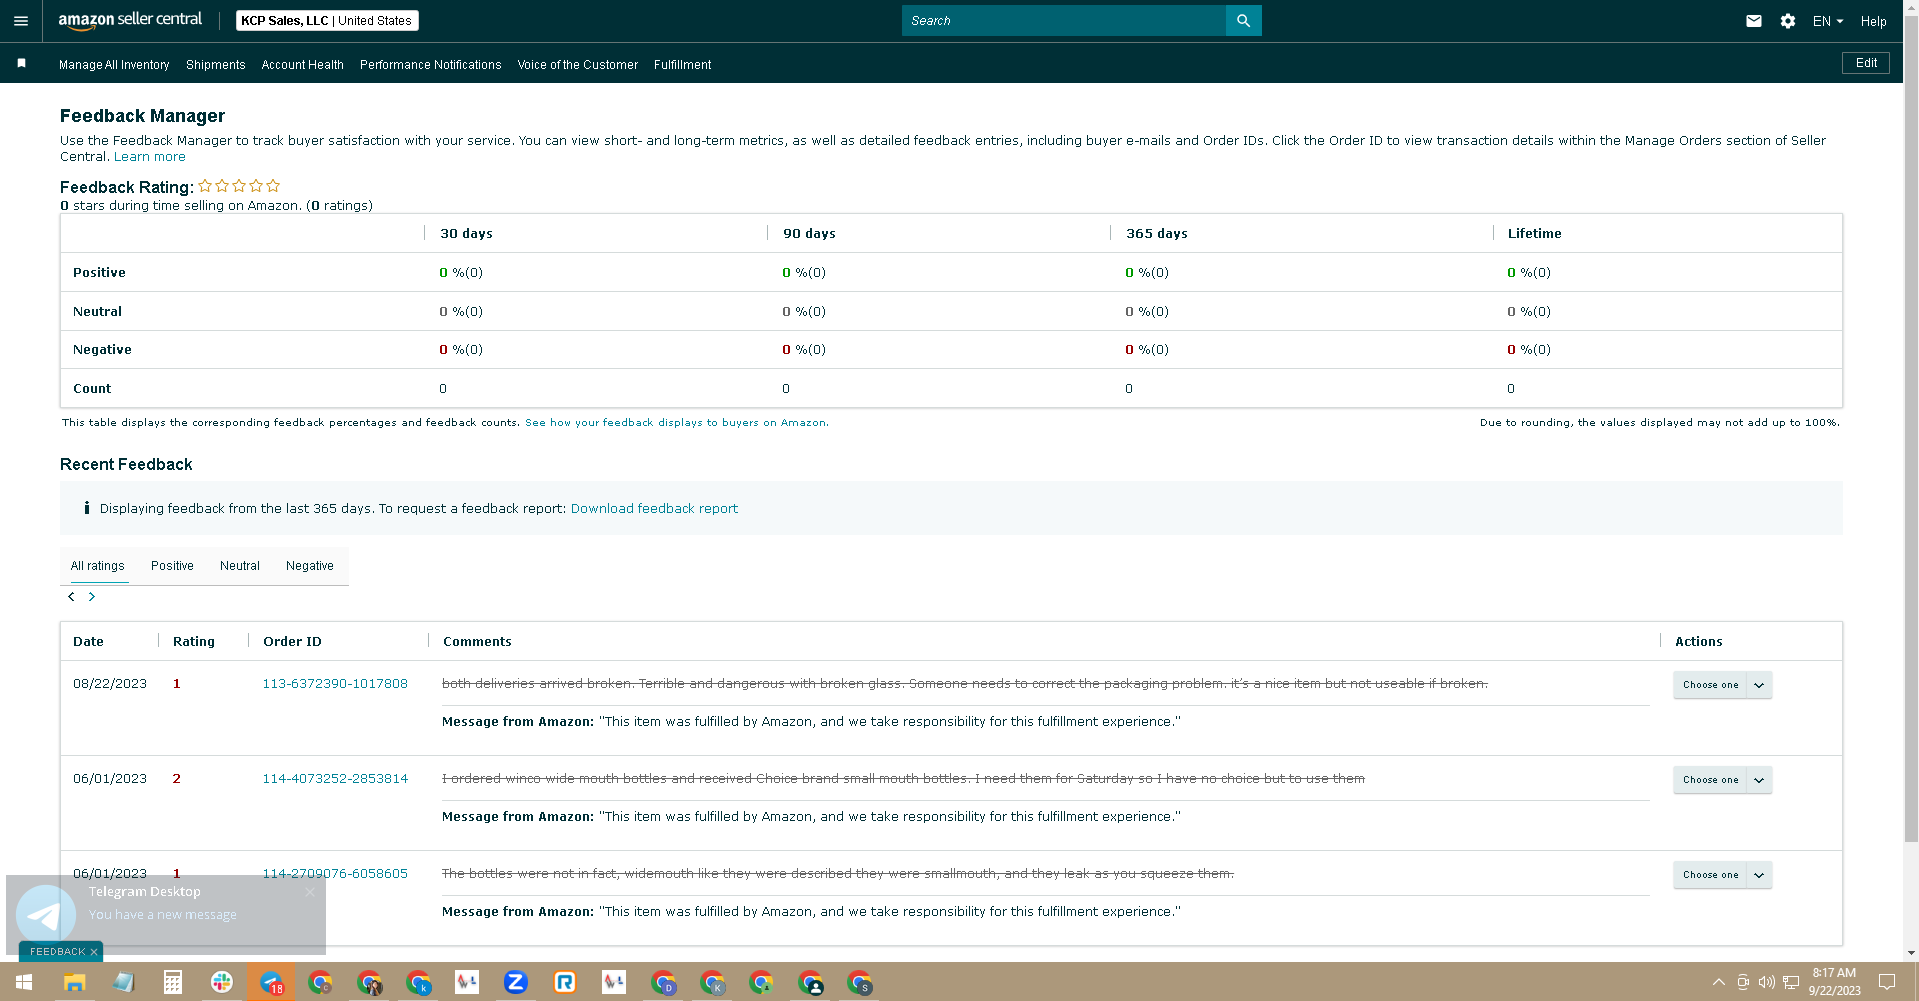Open order 114-2709076-6058605 details
This screenshot has width=1919, height=1001.
[335, 874]
